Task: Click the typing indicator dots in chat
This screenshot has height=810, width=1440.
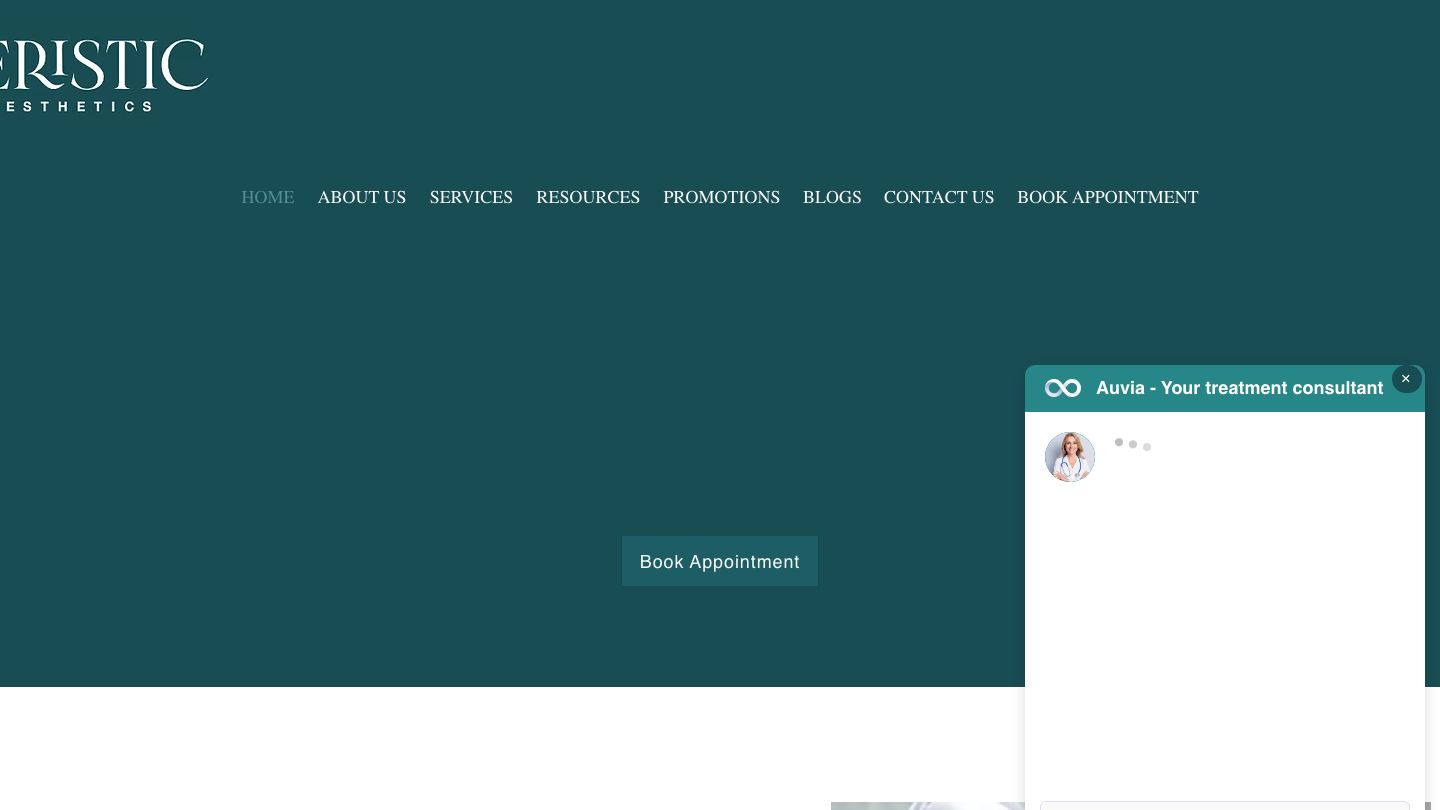Action: 1133,444
